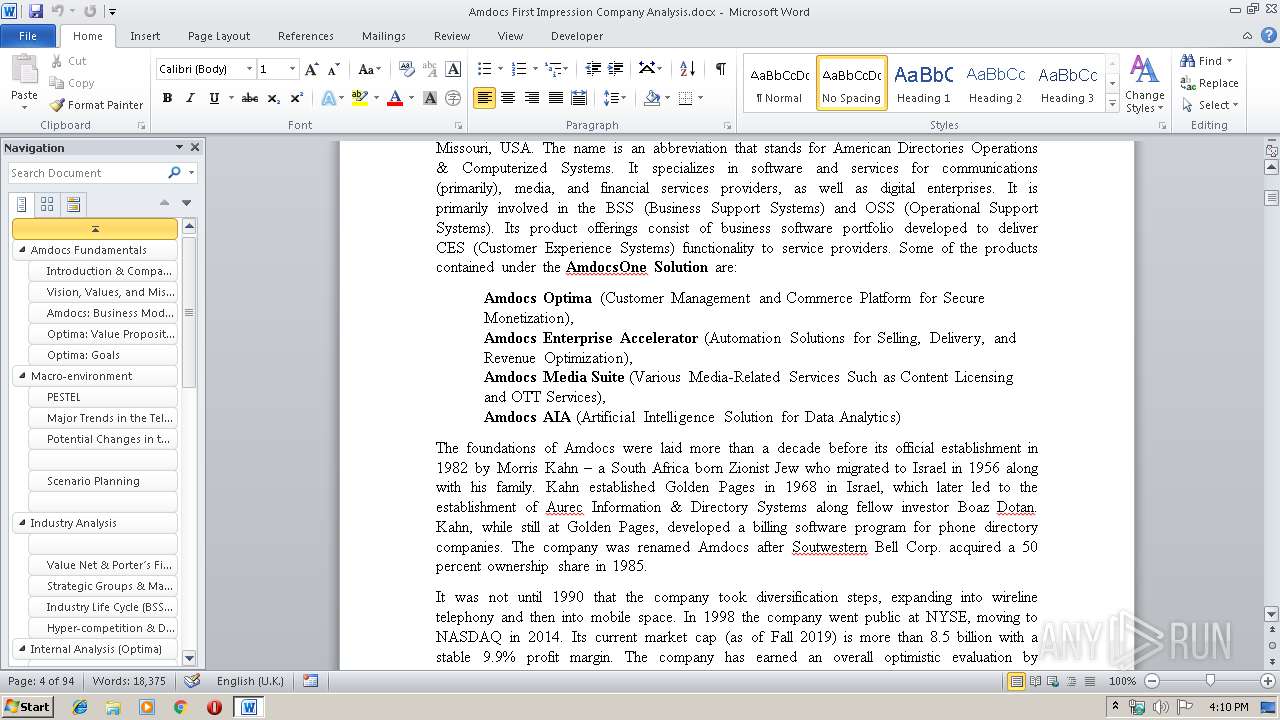The width and height of the screenshot is (1280, 720).
Task: Go to PESTEL heading
Action: pyautogui.click(x=103, y=397)
